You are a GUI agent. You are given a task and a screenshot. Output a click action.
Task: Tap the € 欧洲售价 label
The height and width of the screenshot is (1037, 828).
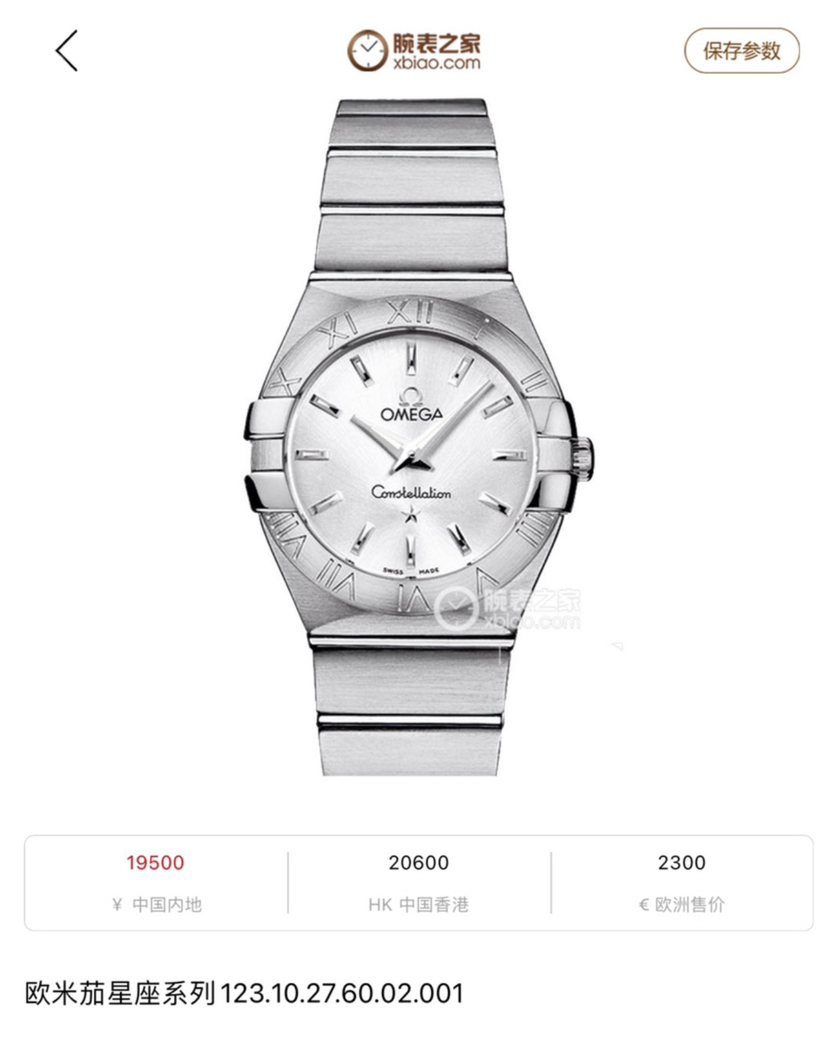pyautogui.click(x=682, y=904)
